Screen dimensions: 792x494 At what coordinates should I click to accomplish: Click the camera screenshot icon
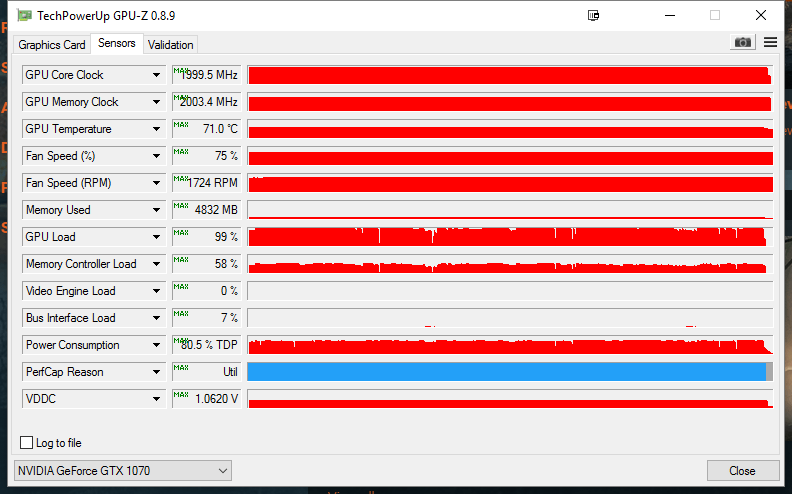point(742,42)
